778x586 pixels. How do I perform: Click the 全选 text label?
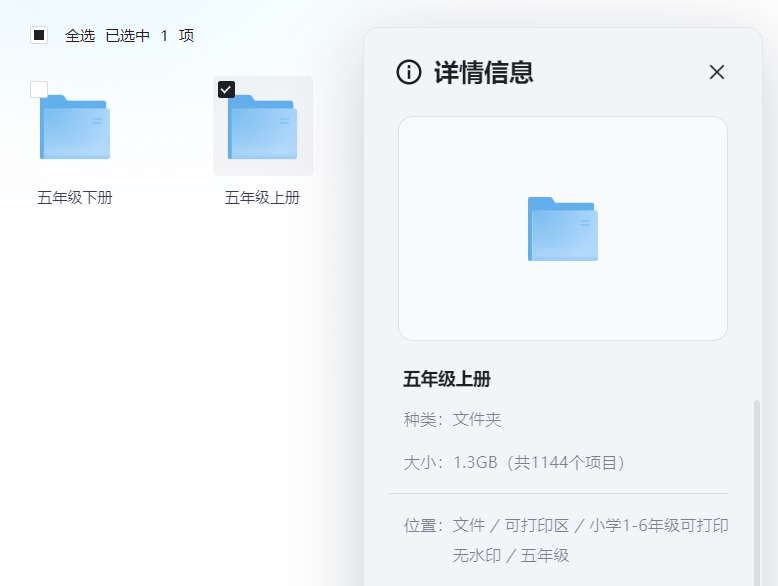(80, 35)
